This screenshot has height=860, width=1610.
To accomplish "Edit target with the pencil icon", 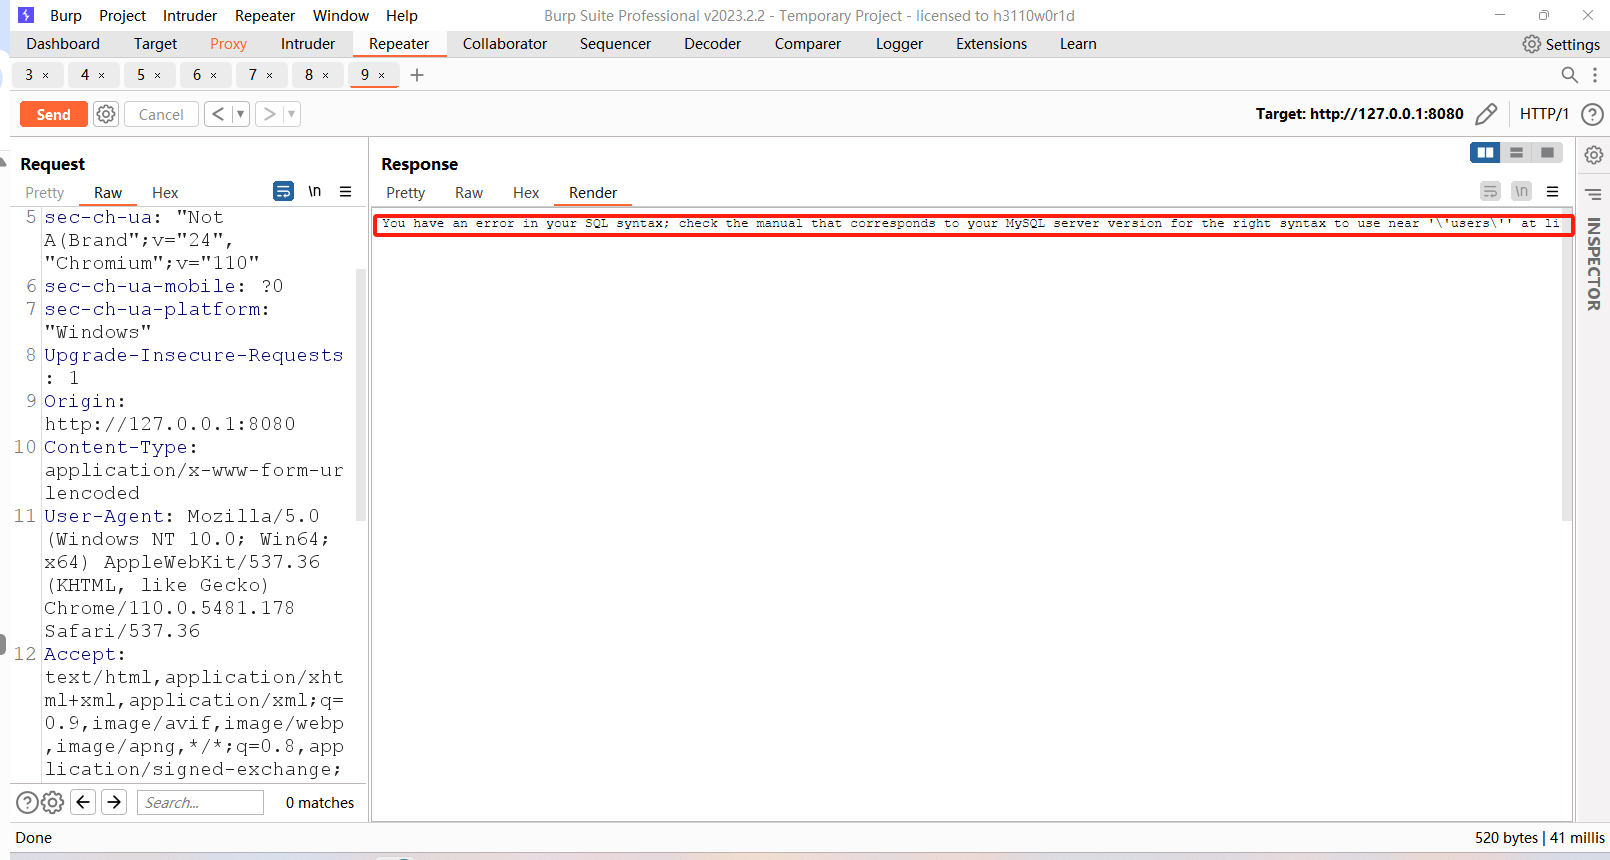I will click(x=1486, y=114).
